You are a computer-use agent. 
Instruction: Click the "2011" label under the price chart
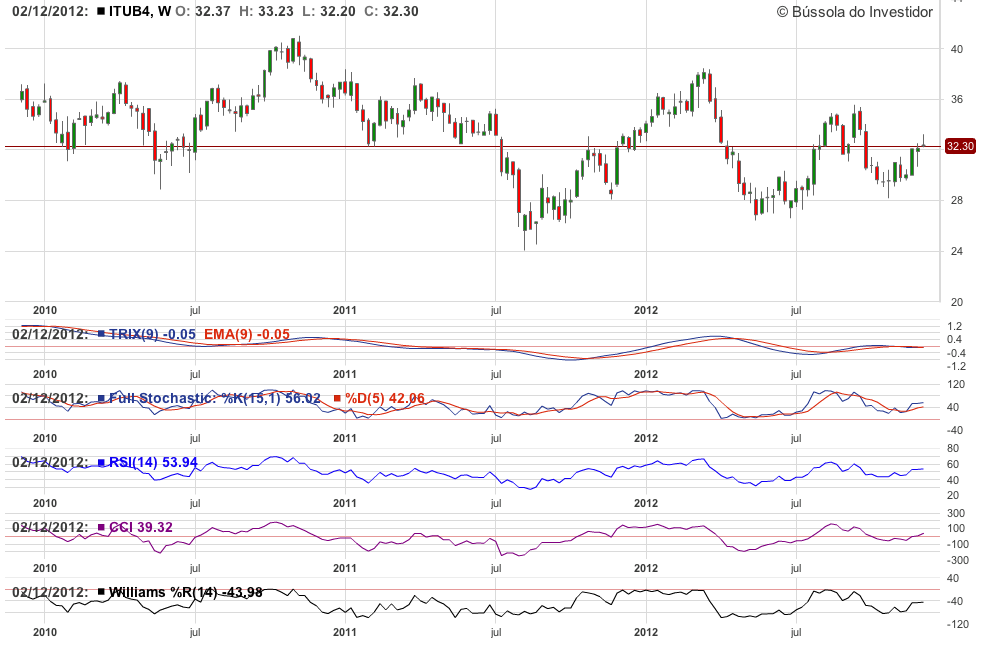(x=345, y=310)
